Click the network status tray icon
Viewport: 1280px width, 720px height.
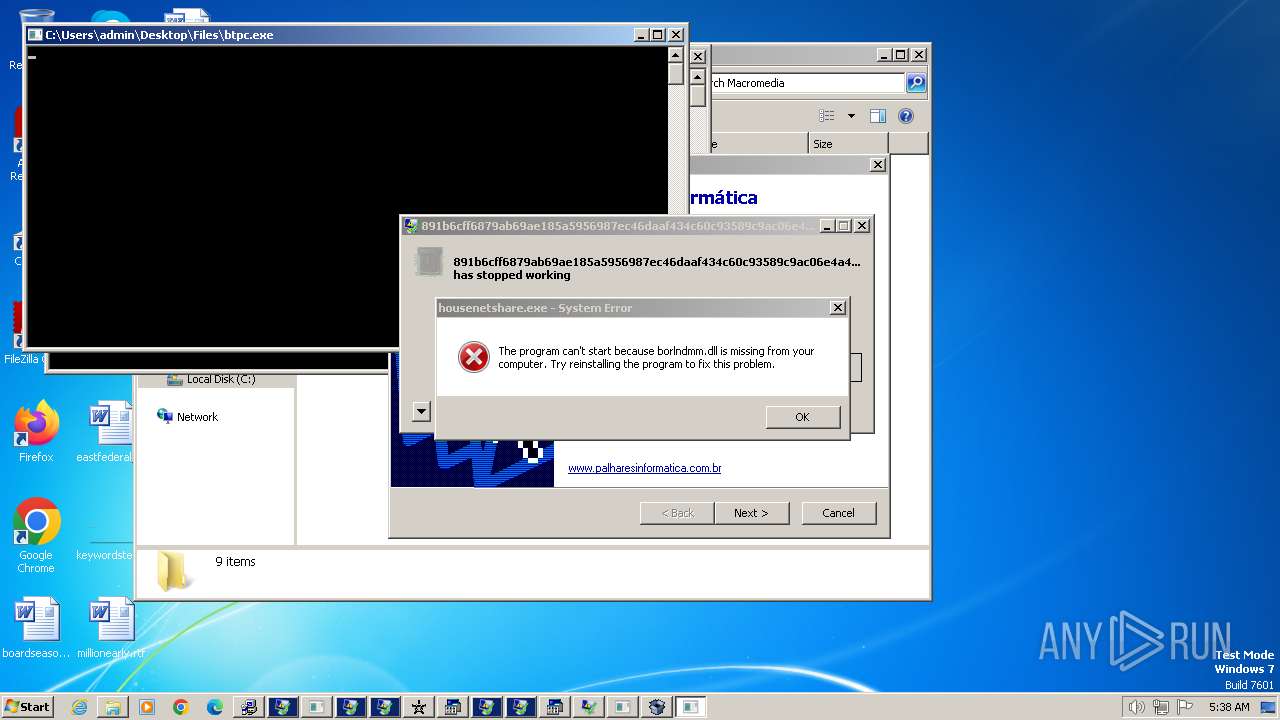pyautogui.click(x=1160, y=707)
